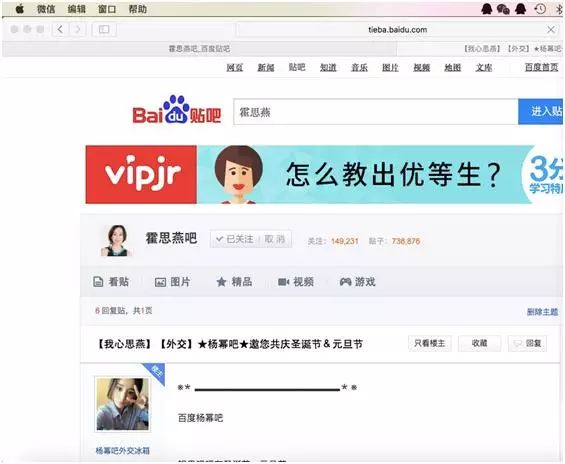
Task: Click the blue 进入贴吧 button
Action: pos(541,112)
